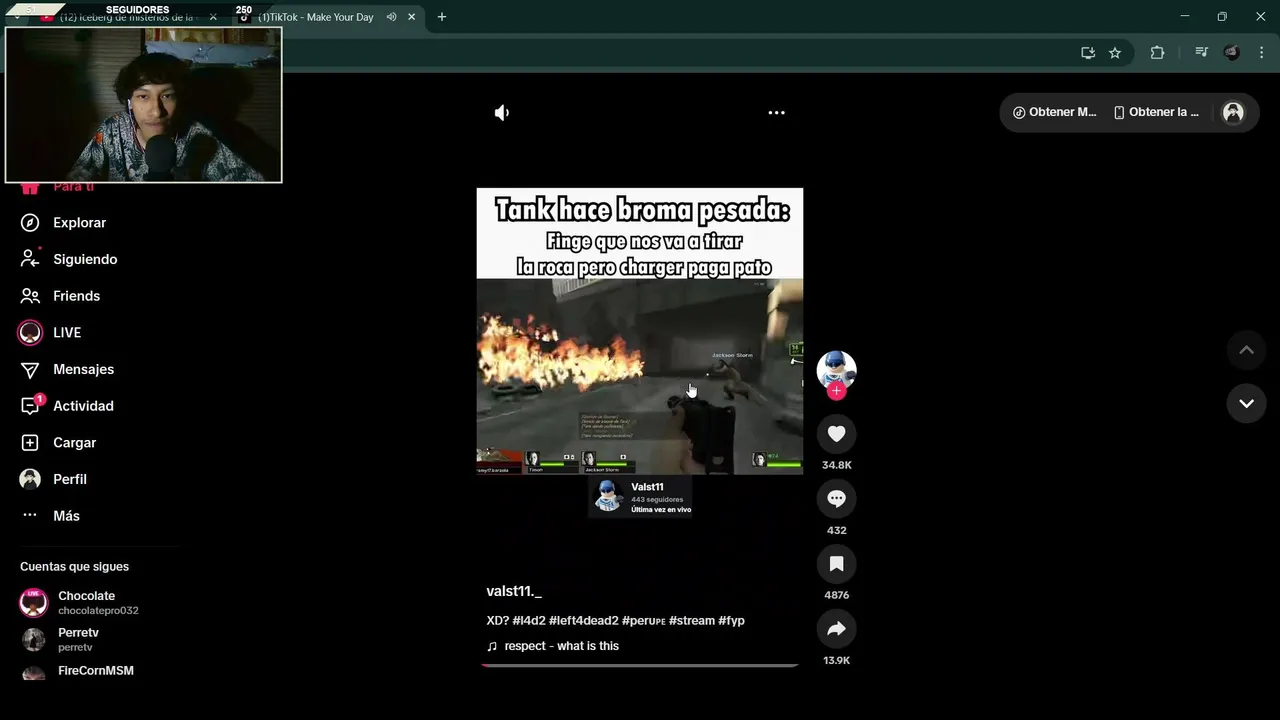The height and width of the screenshot is (720, 1280).
Task: Bookmark this page with the star icon
Action: click(x=1115, y=53)
